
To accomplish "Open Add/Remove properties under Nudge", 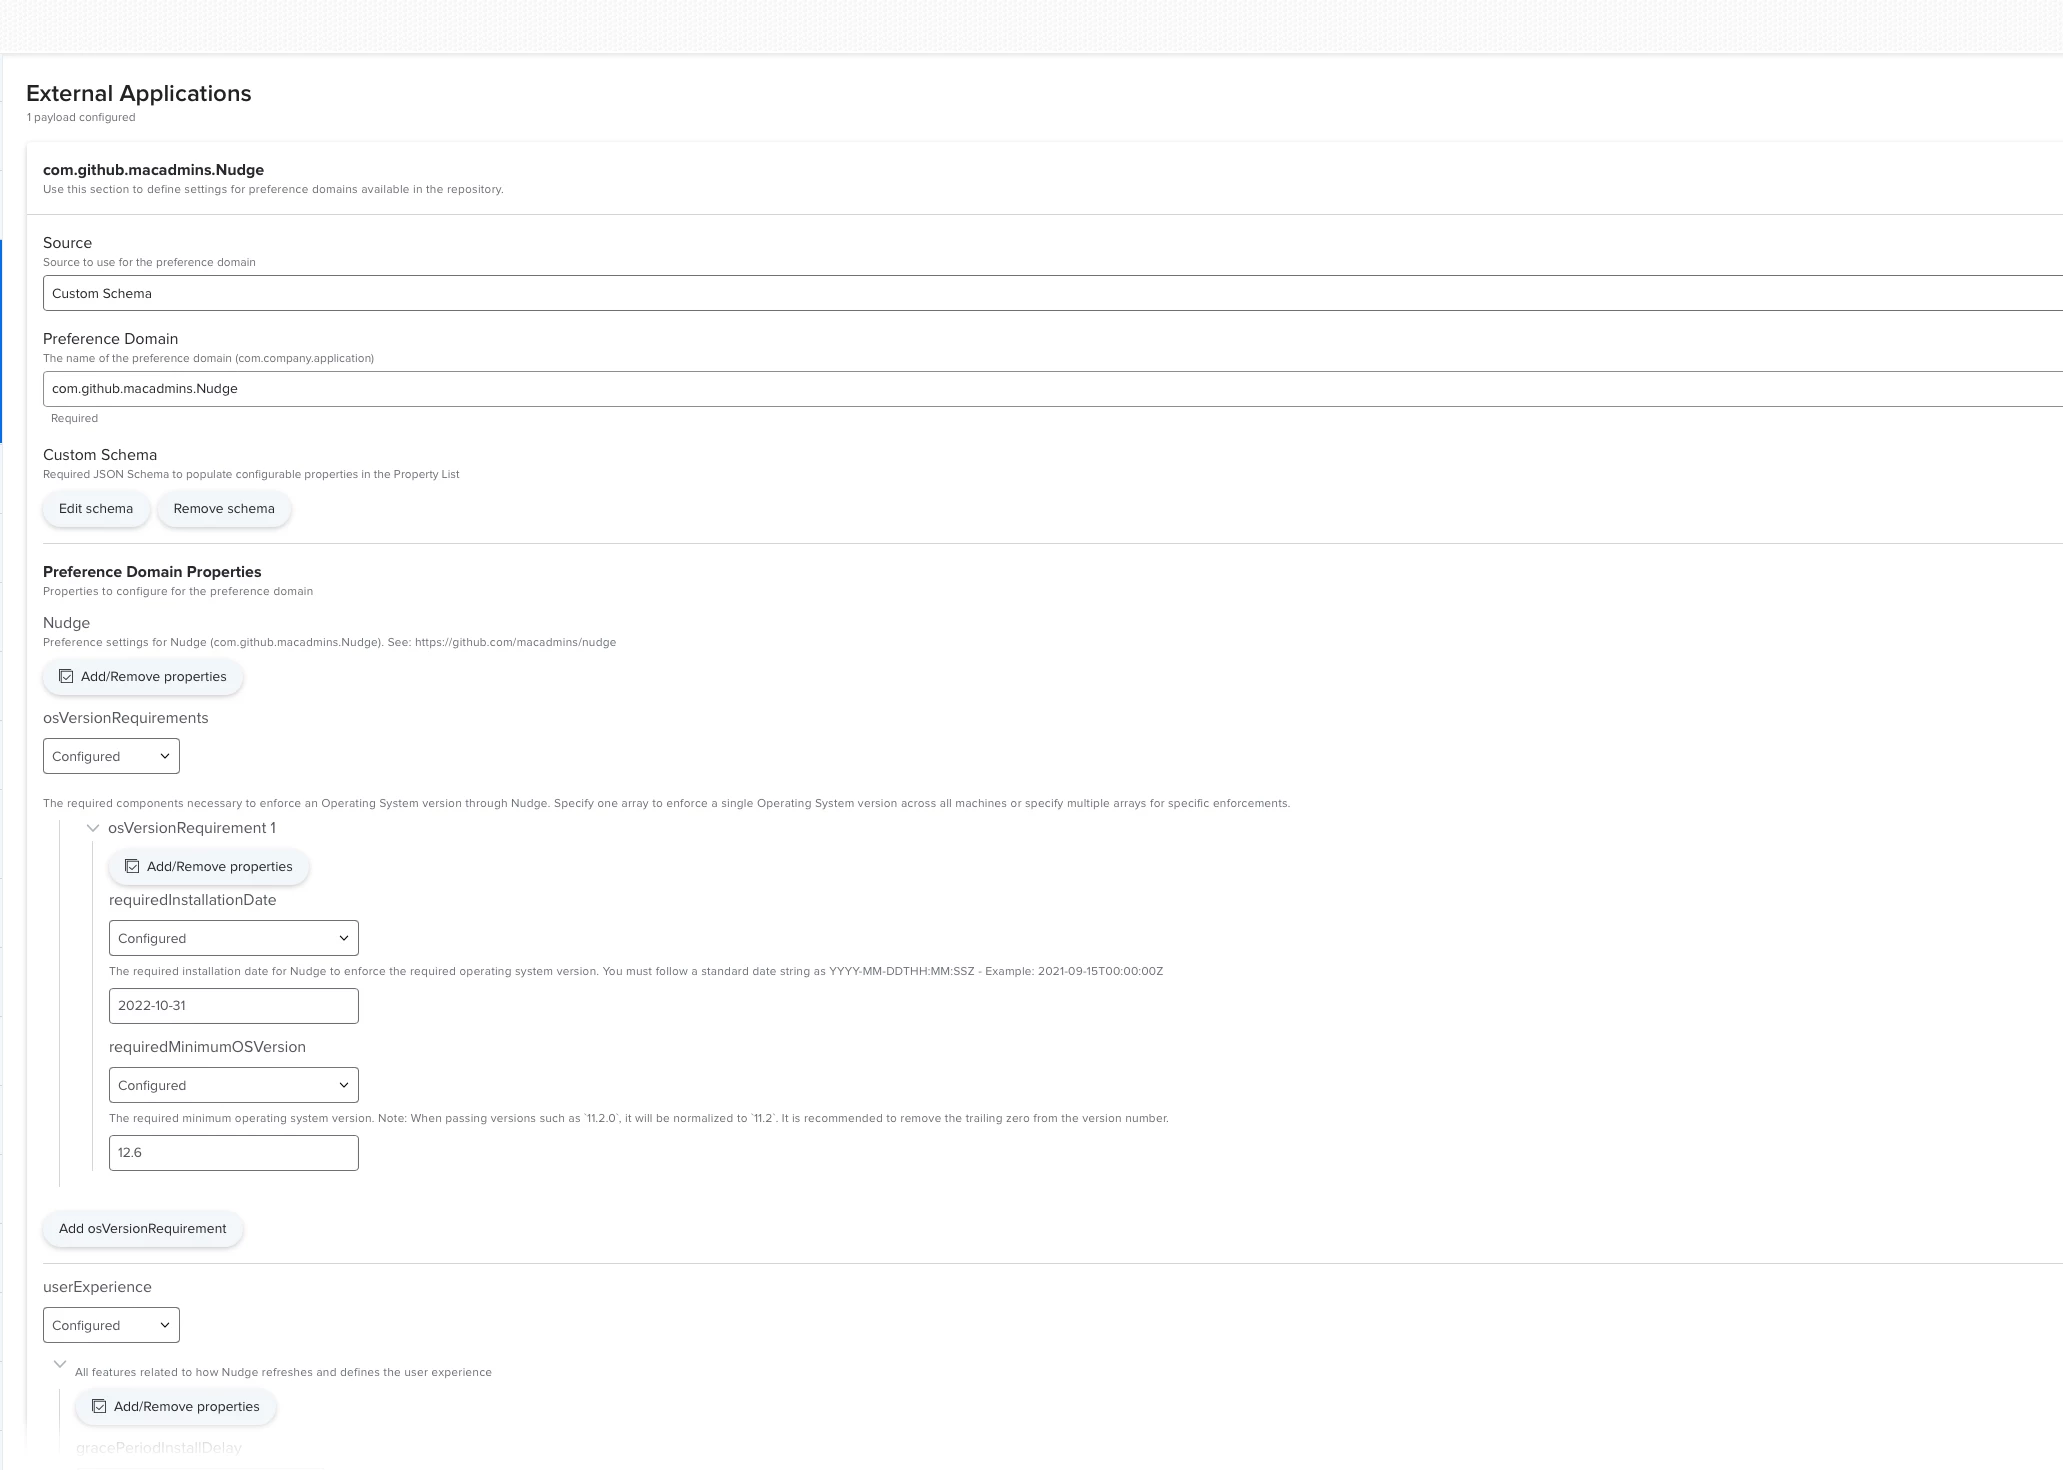I will [x=143, y=677].
